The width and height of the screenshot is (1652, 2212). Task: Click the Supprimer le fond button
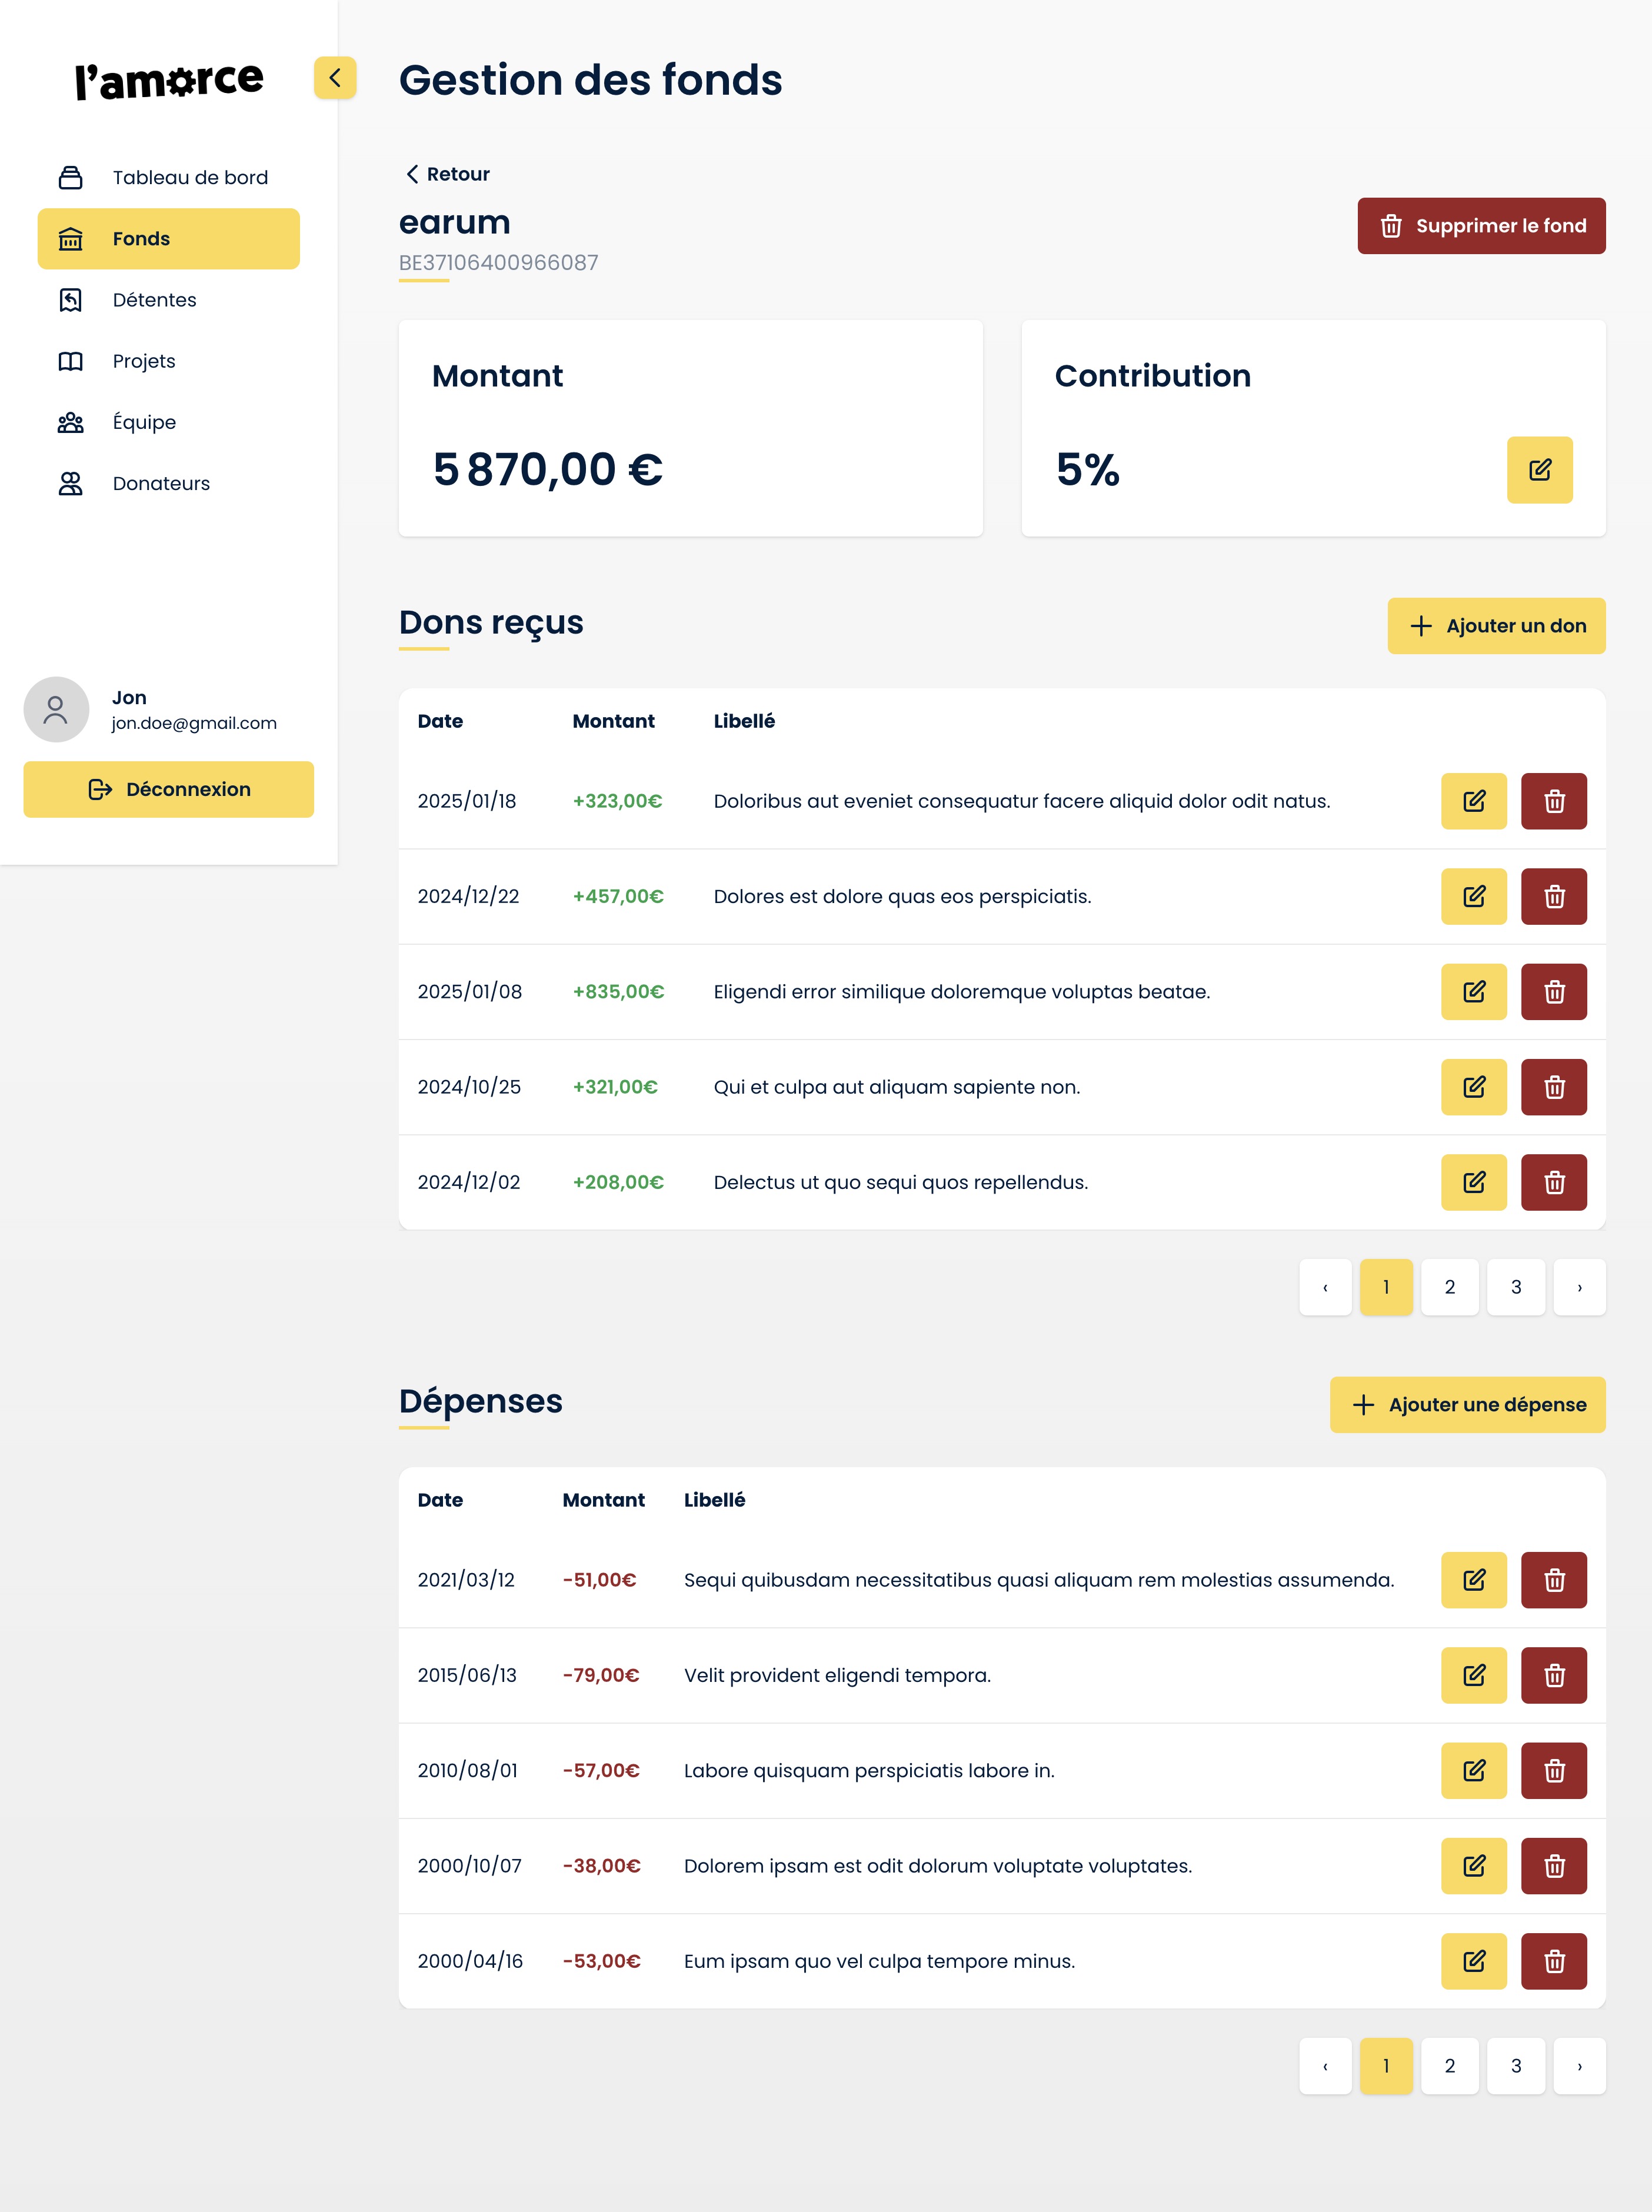[1481, 226]
